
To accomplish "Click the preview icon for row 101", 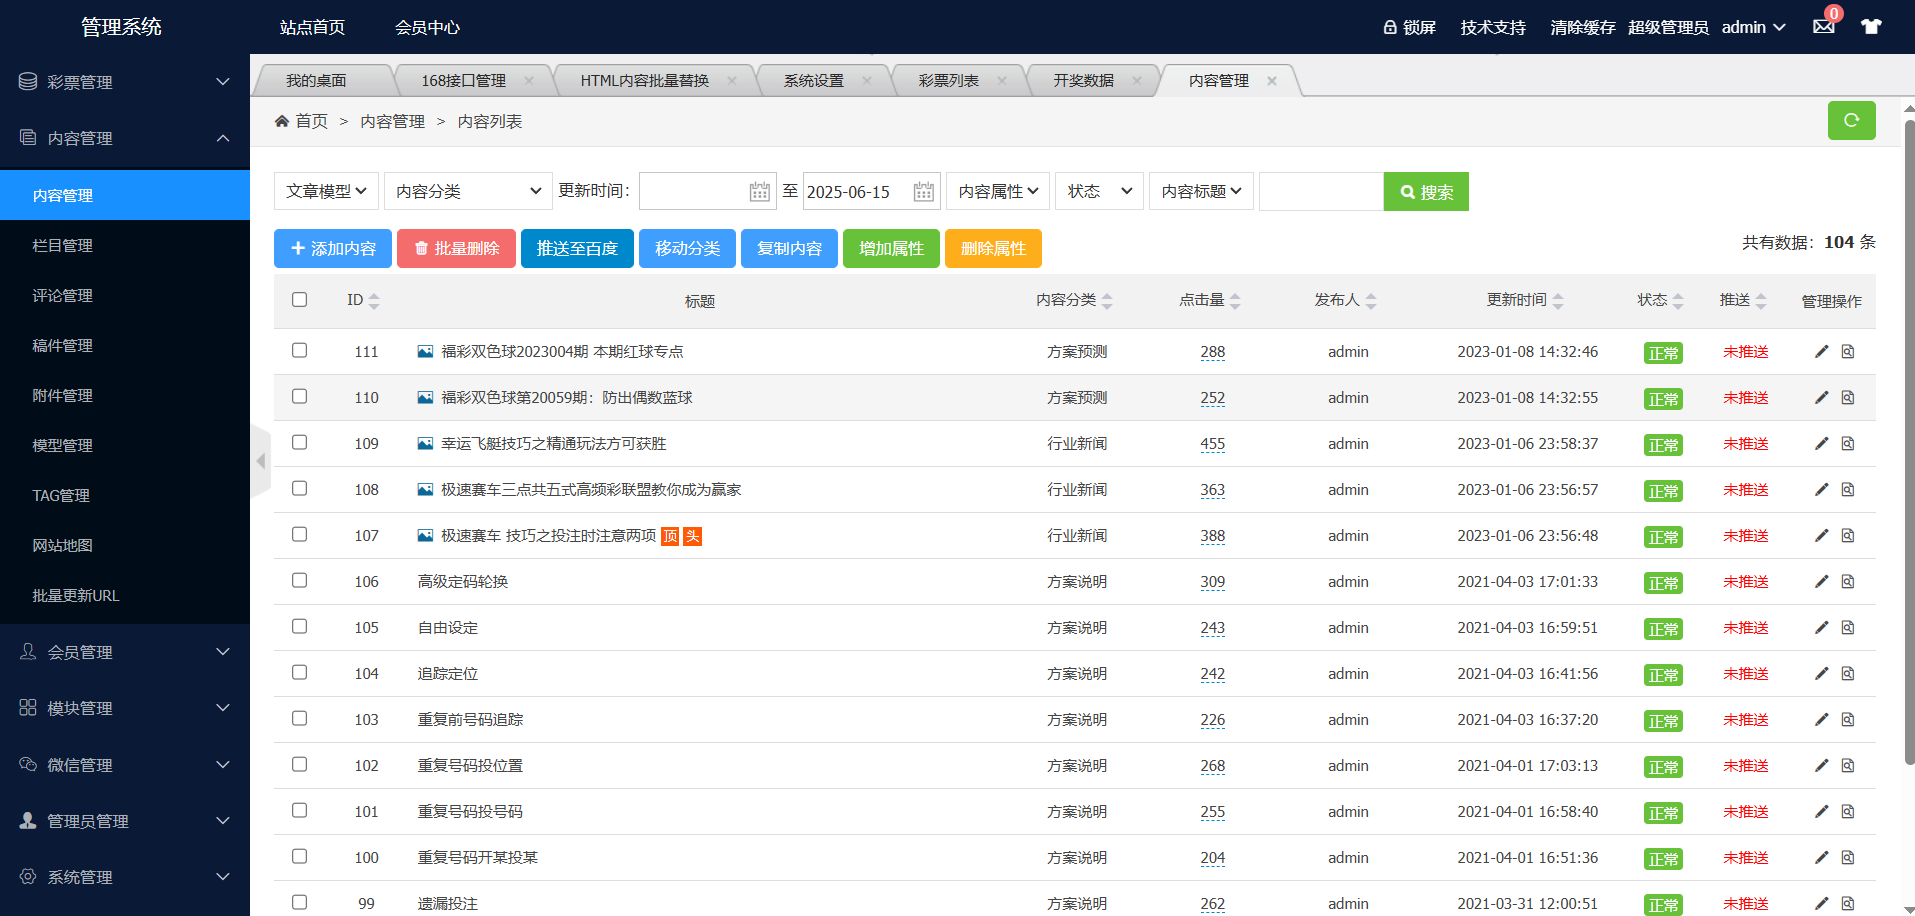I will [1848, 811].
